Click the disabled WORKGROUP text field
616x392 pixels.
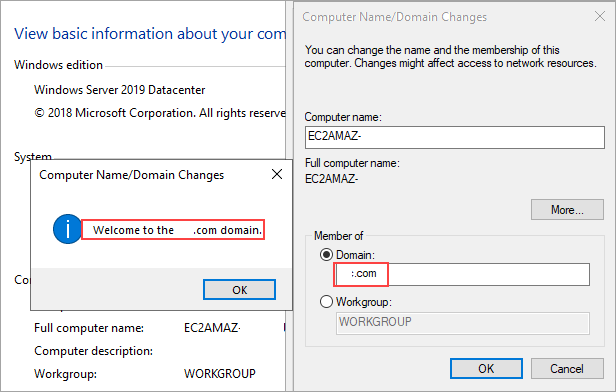point(462,323)
